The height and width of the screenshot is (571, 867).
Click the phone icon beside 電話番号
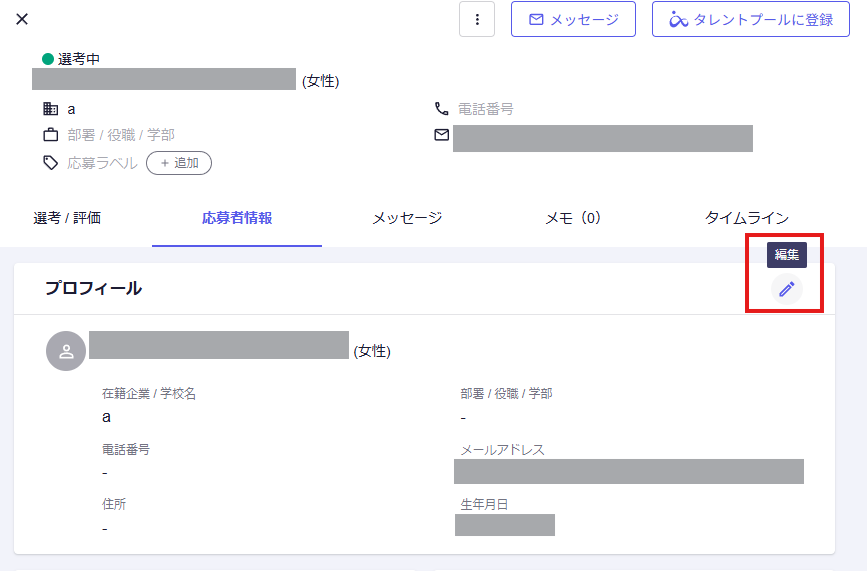(x=442, y=109)
